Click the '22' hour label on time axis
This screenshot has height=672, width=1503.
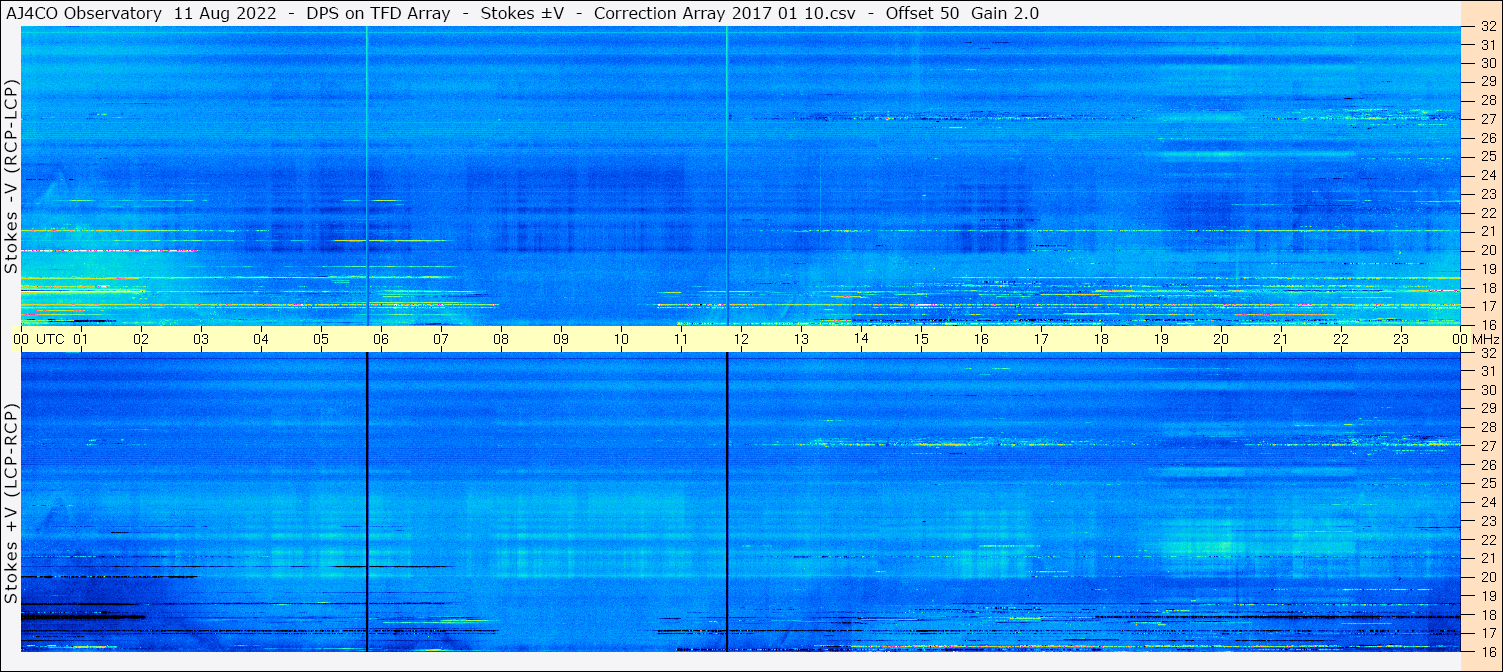[x=1341, y=339]
